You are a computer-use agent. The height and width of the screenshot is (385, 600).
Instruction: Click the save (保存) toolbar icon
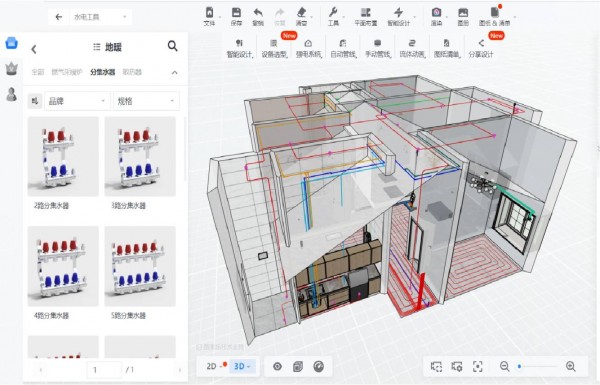click(x=236, y=16)
